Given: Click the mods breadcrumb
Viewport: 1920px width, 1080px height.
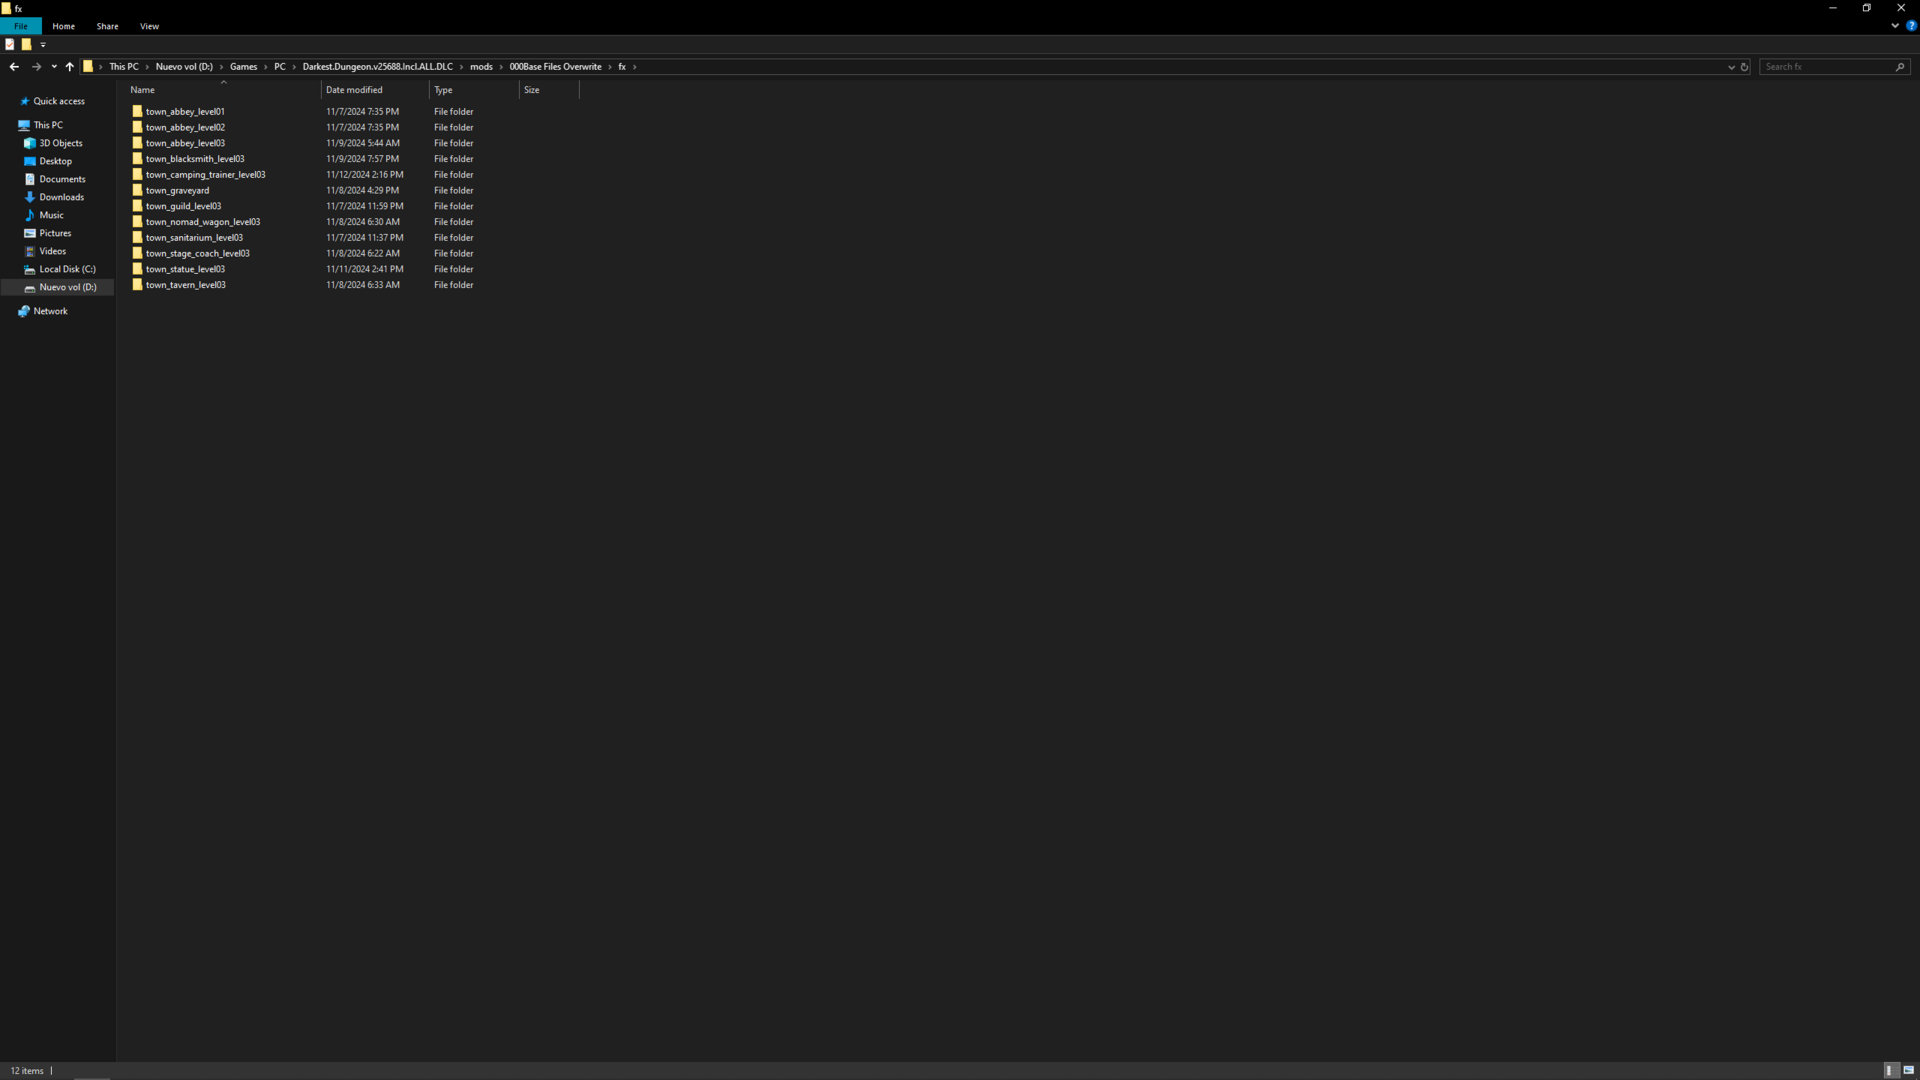Looking at the screenshot, I should click(481, 67).
